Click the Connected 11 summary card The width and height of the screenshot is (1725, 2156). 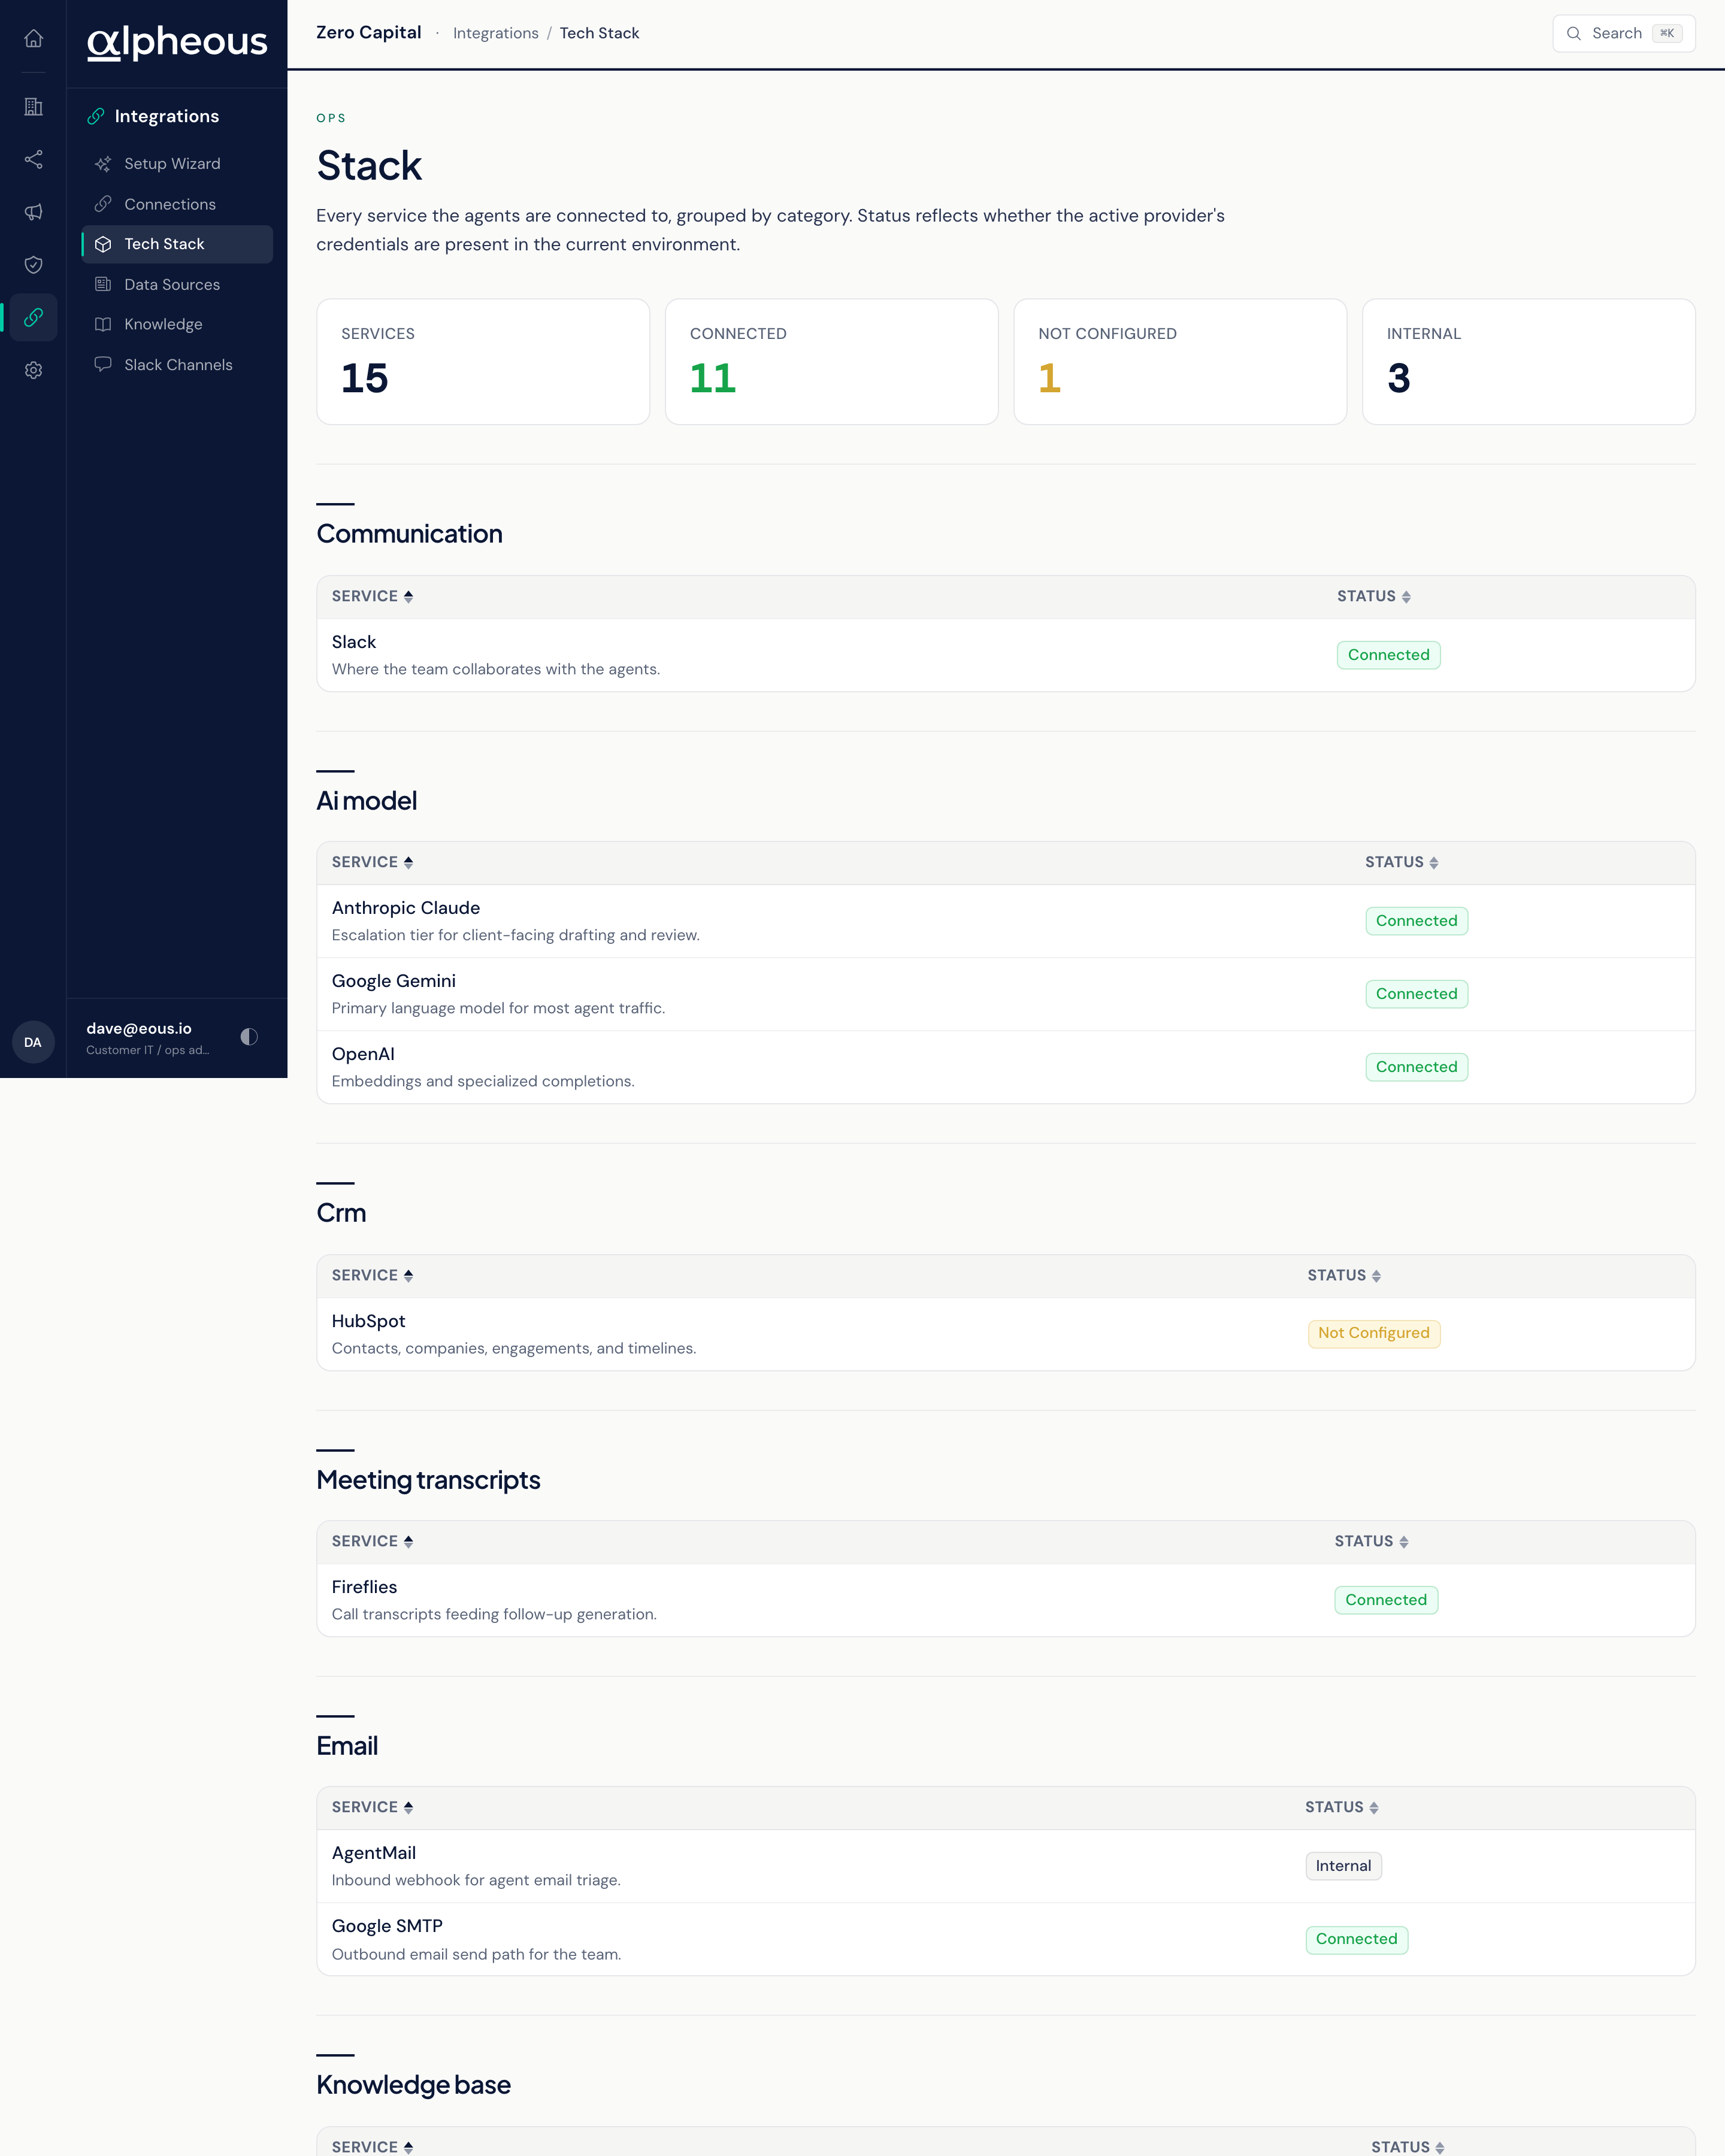coord(832,362)
